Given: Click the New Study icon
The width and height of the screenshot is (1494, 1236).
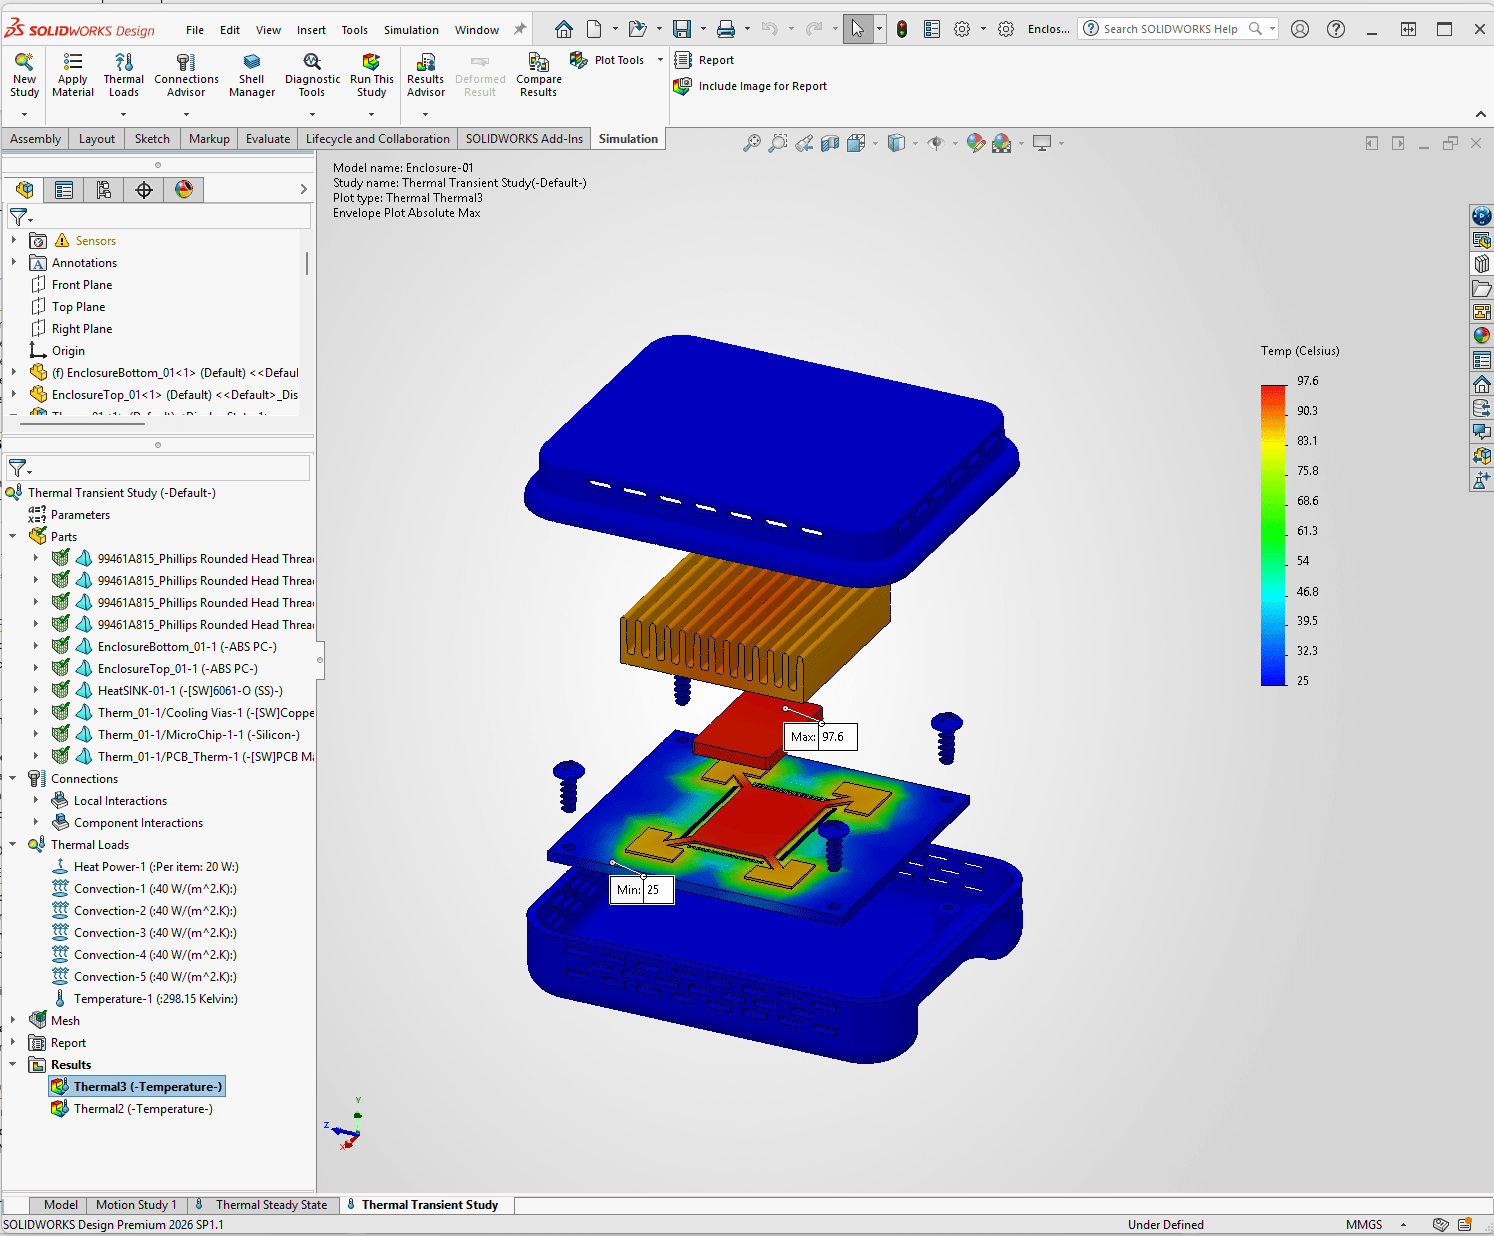Looking at the screenshot, I should tap(24, 76).
